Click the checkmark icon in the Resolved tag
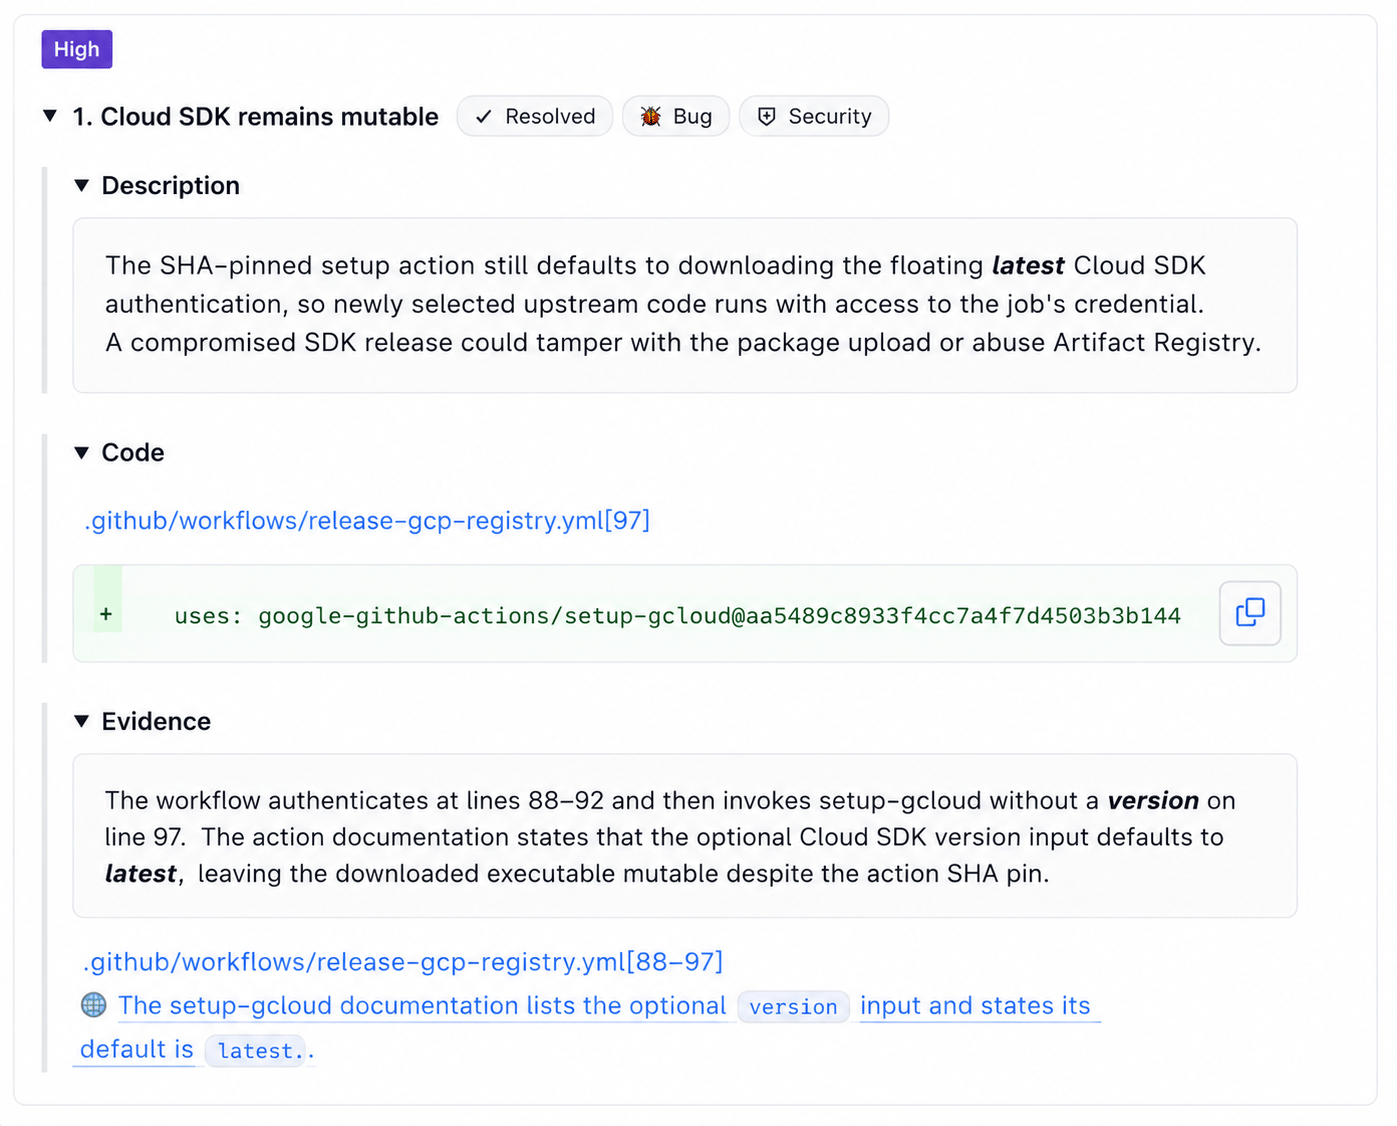The image size is (1397, 1126). click(484, 117)
